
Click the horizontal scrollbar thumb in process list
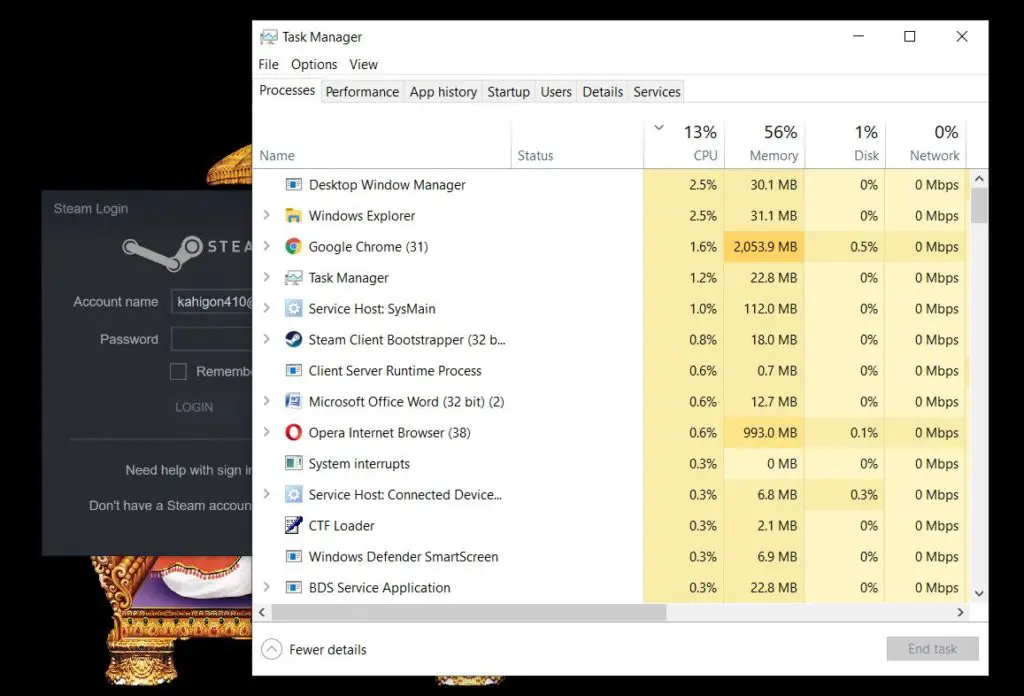pos(469,612)
